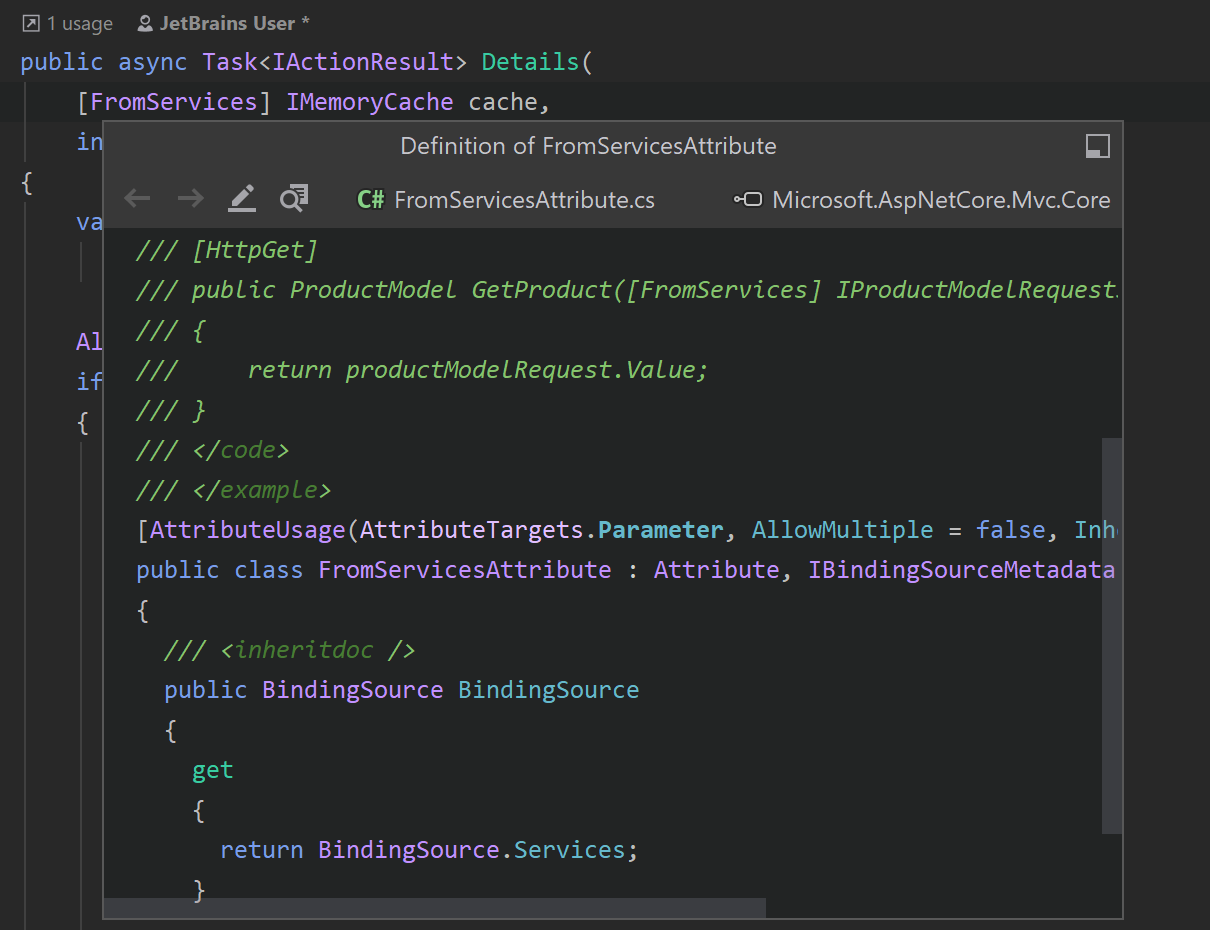Click the assembly reference icon beside Microsoft.AspNetCore.Mvc.Core
This screenshot has width=1210, height=930.
pyautogui.click(x=747, y=200)
